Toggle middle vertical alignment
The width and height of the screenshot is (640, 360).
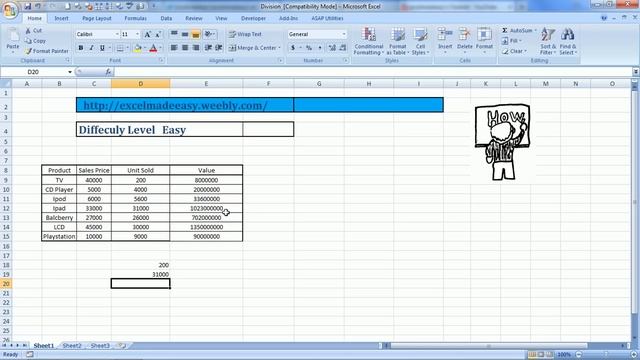click(x=185, y=34)
